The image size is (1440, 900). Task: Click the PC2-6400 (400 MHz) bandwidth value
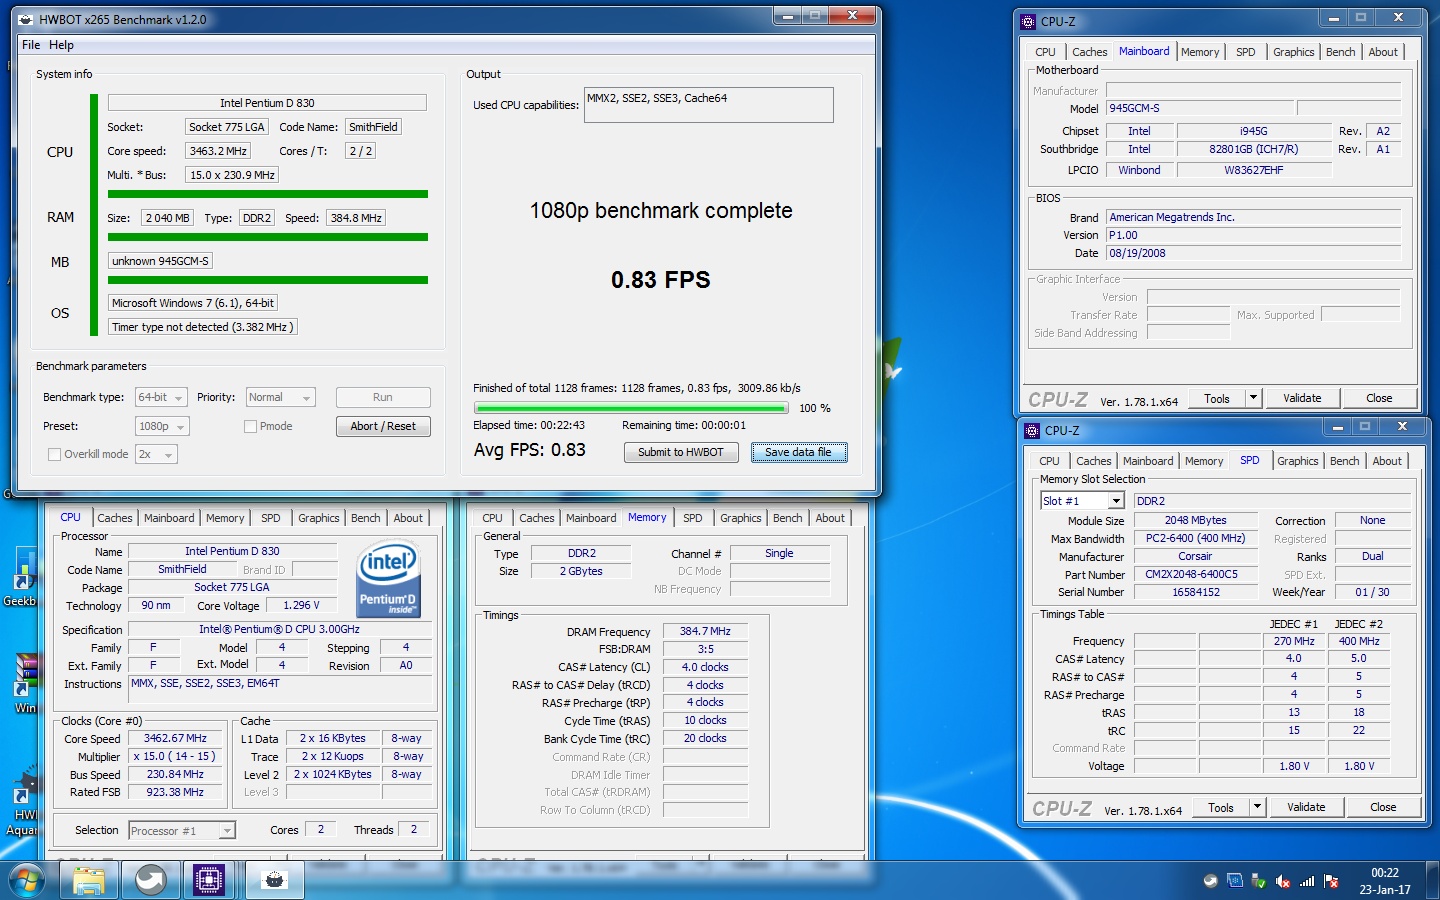coord(1195,538)
